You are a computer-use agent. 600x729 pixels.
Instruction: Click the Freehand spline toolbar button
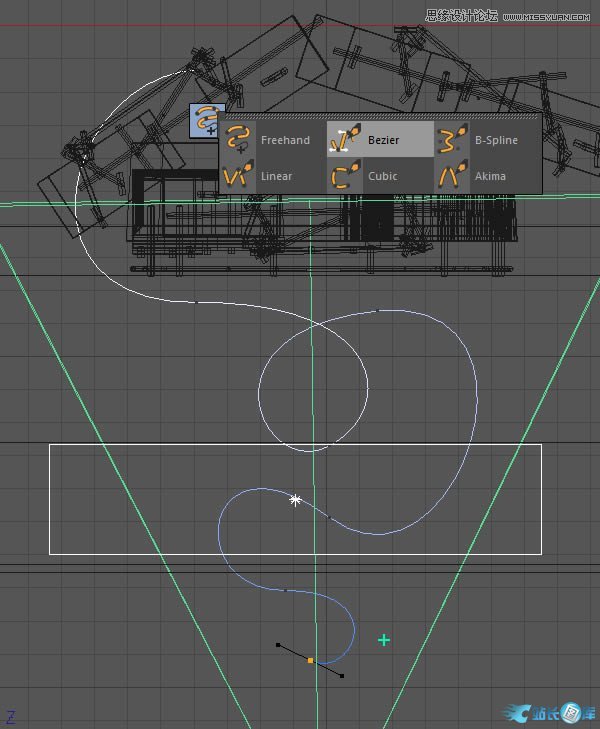tap(207, 118)
